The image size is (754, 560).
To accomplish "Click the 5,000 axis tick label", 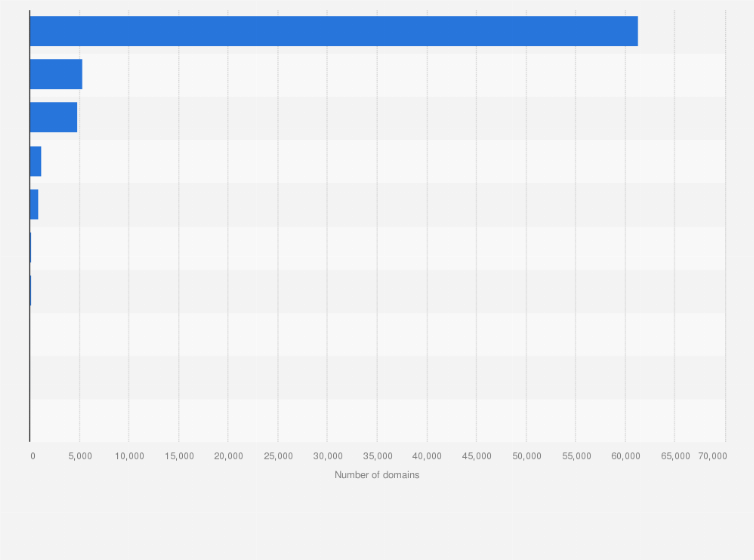I will 80,456.
